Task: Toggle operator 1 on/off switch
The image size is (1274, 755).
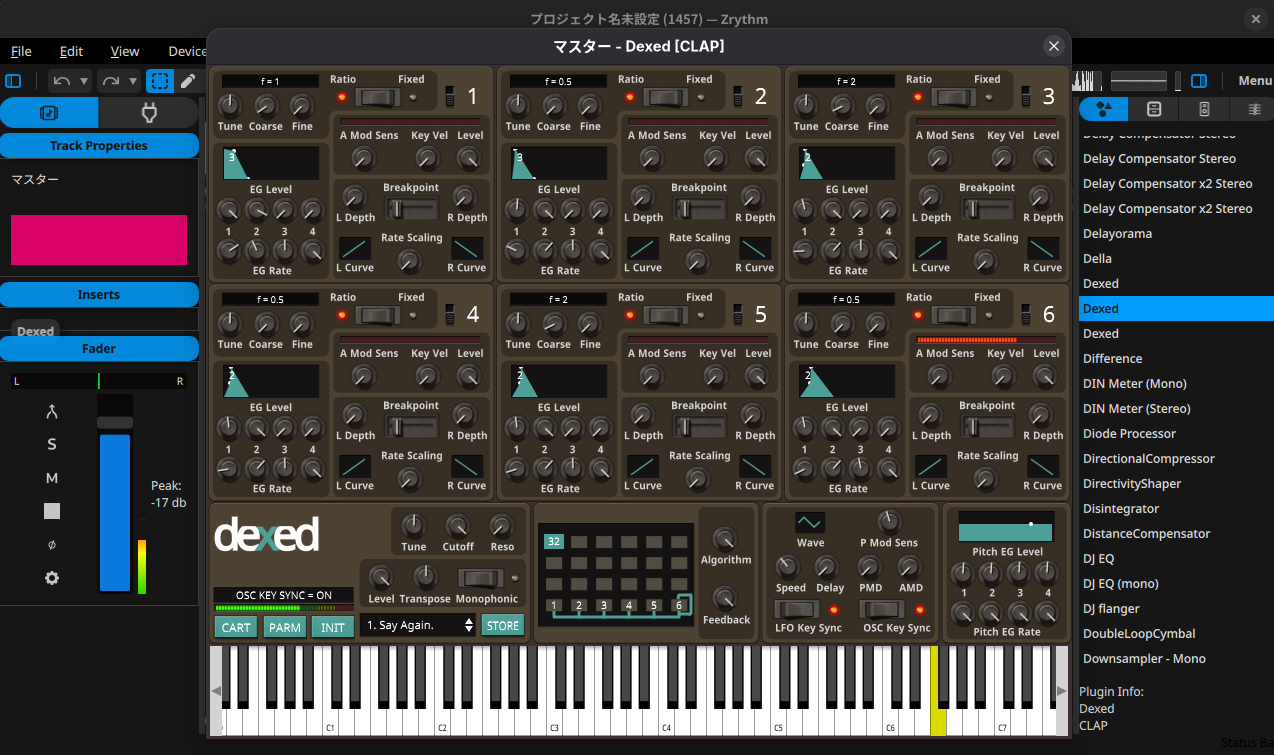Action: coord(451,96)
